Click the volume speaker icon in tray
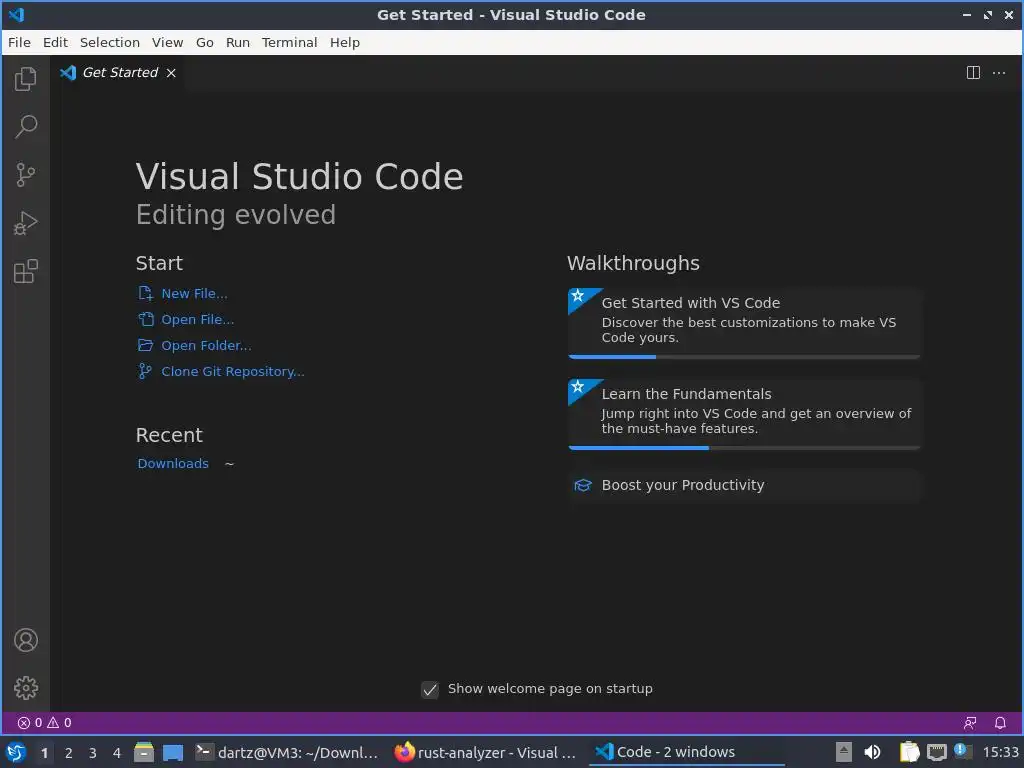This screenshot has height=768, width=1024. [872, 752]
